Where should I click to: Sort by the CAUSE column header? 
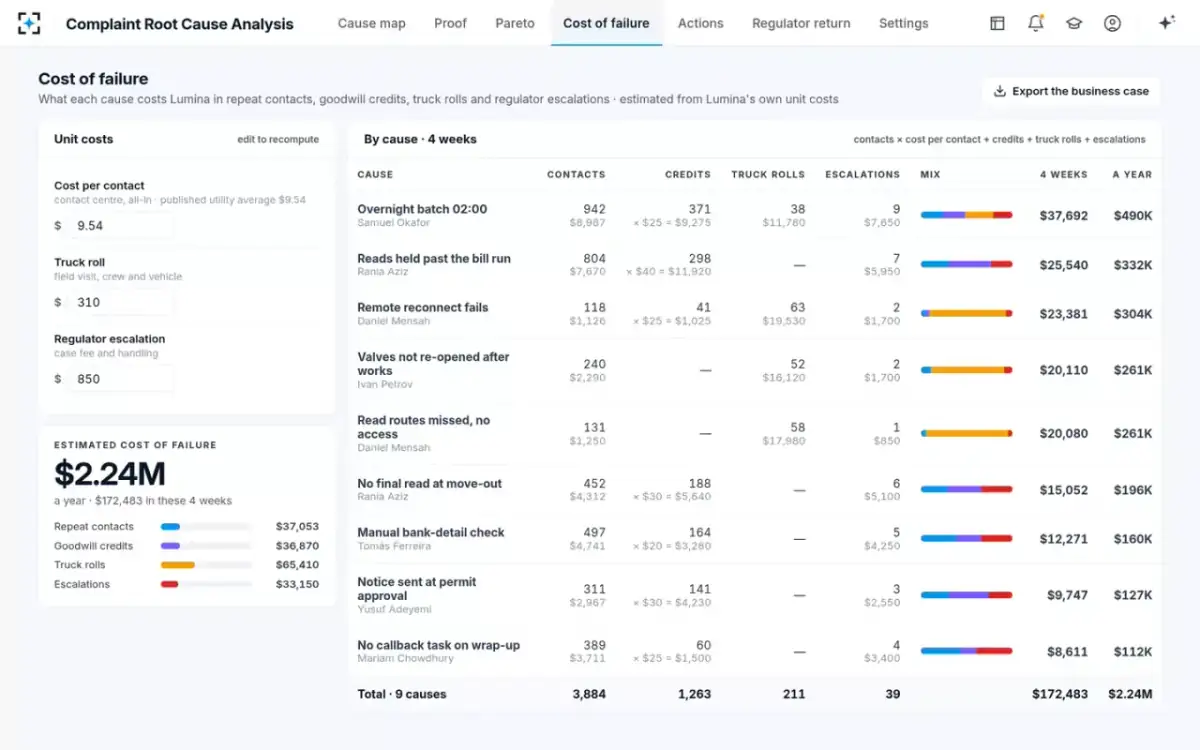(x=375, y=175)
